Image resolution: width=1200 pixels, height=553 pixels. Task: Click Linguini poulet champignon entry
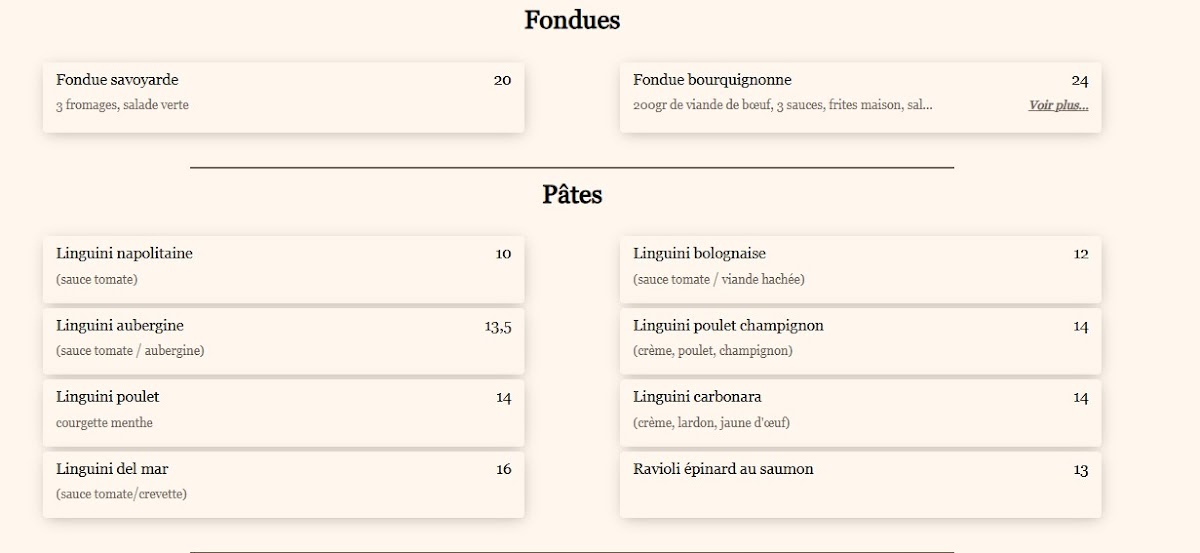coord(860,340)
